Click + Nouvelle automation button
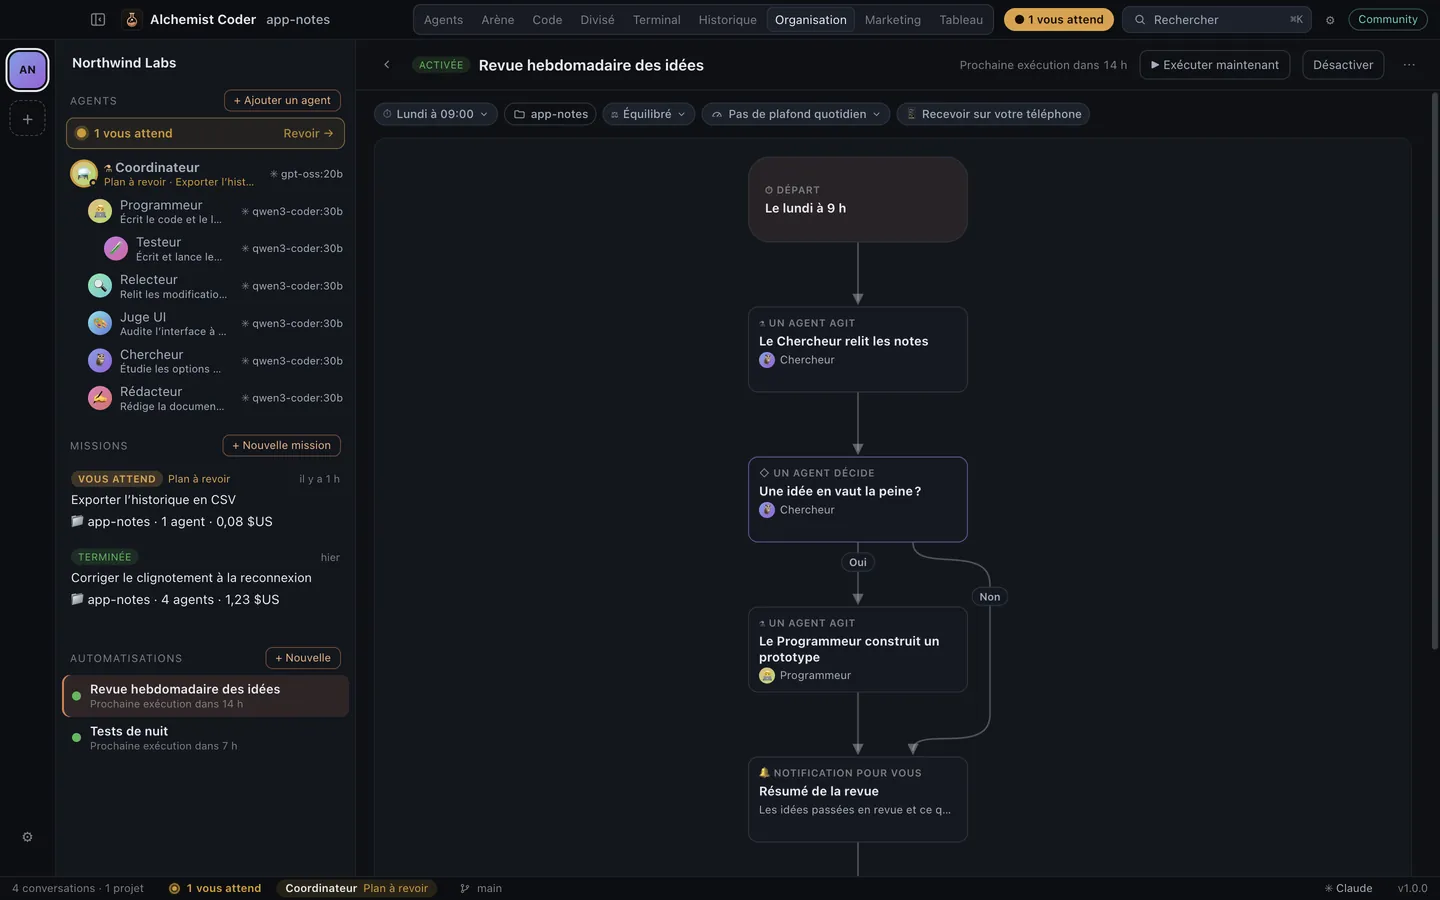 coord(303,658)
